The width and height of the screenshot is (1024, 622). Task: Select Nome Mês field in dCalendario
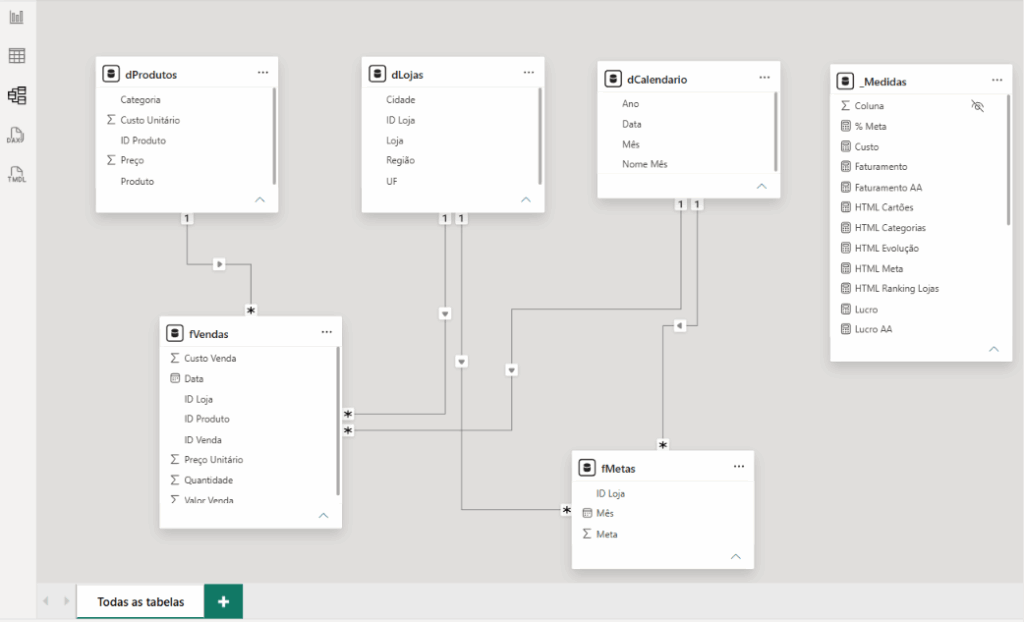(645, 164)
